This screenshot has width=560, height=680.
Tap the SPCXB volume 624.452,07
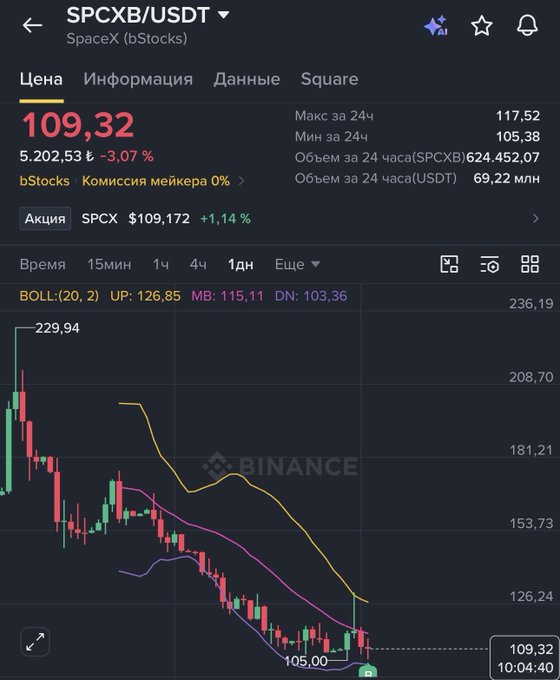(x=503, y=157)
